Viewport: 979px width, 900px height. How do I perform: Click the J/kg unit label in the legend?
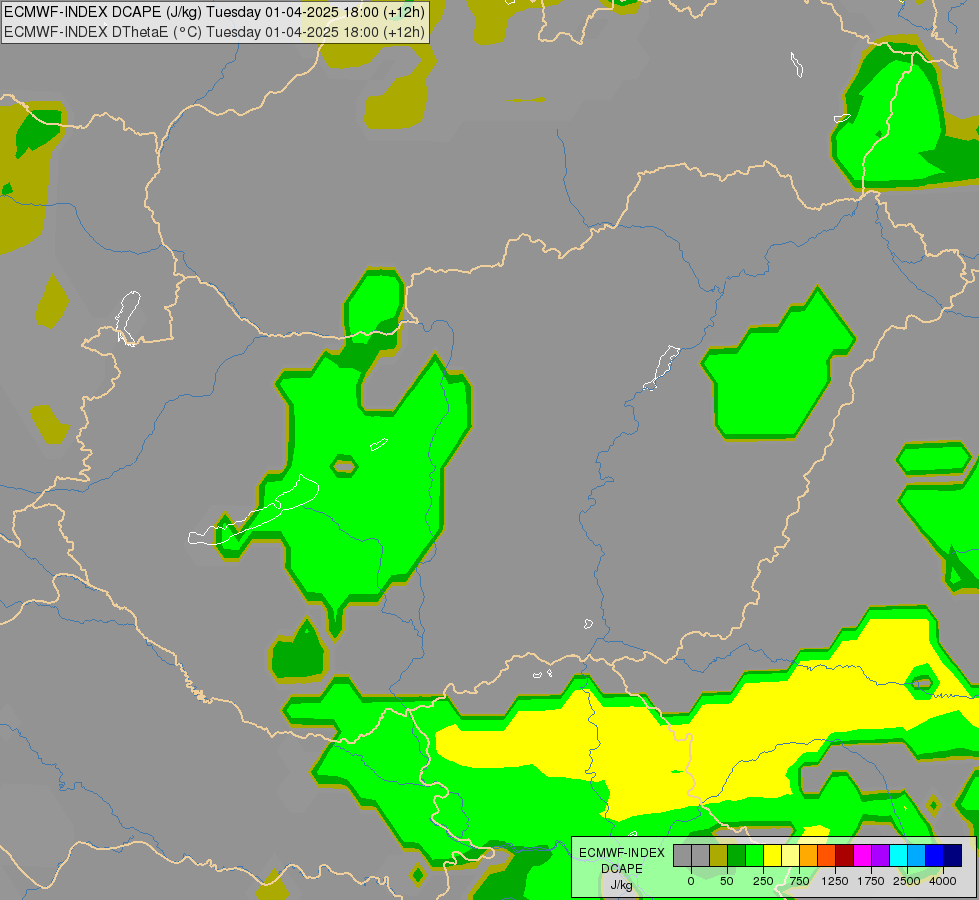coord(622,885)
